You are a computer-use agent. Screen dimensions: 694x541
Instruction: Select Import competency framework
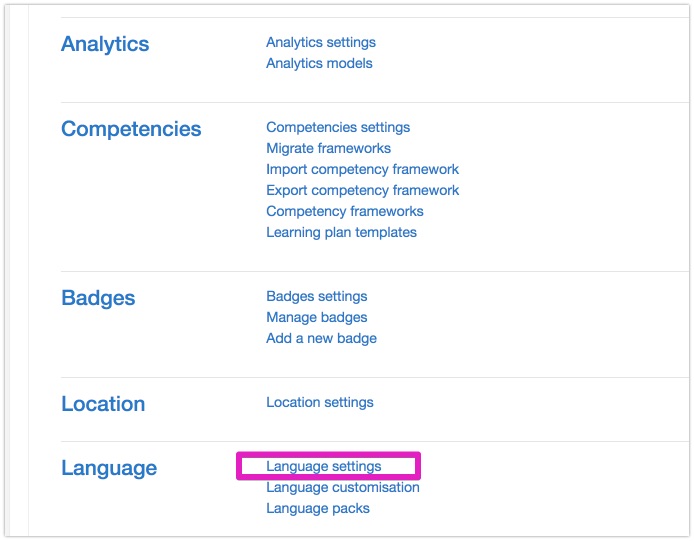click(x=362, y=170)
